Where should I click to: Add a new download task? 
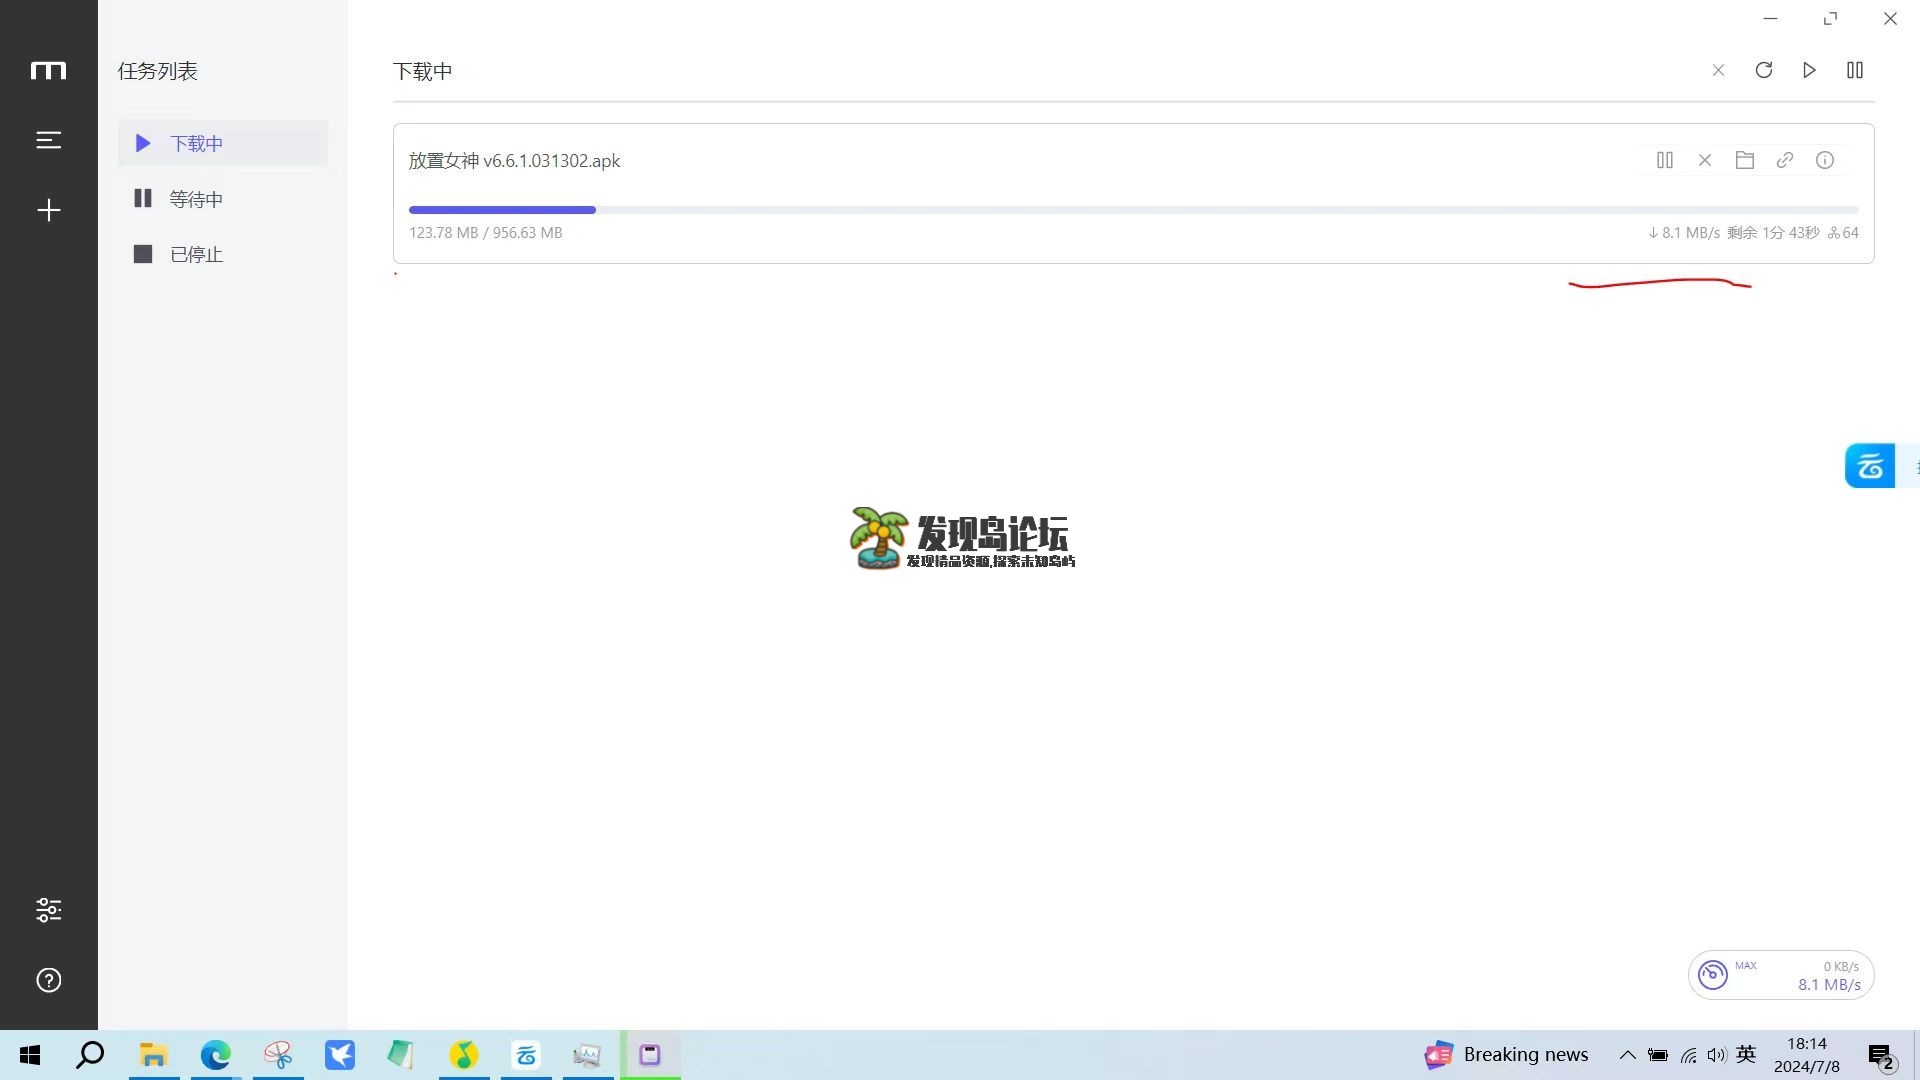click(48, 210)
